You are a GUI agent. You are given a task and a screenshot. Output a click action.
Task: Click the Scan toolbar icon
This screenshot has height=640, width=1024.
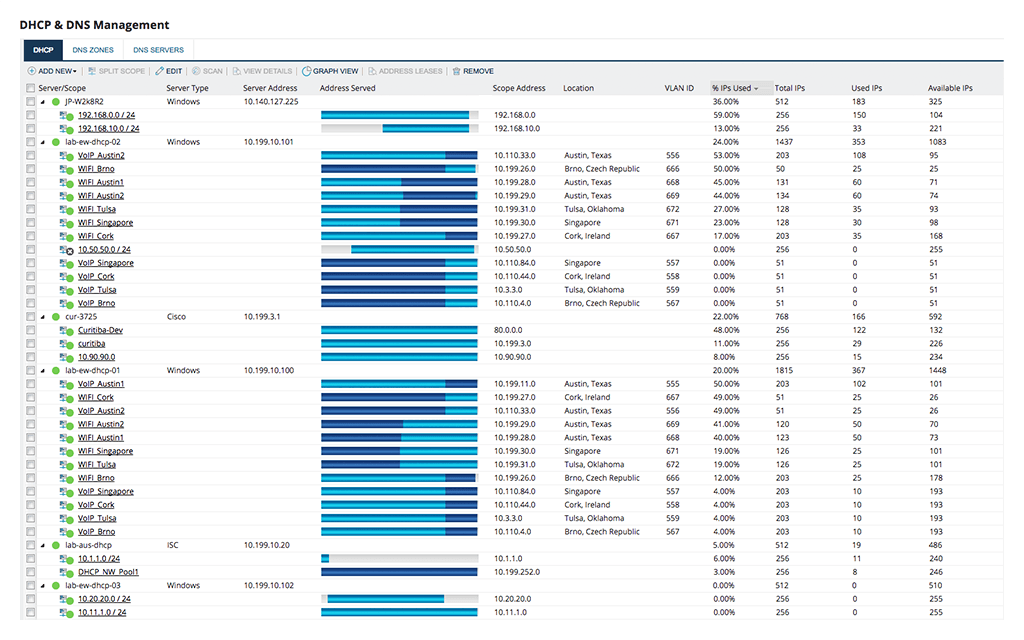(197, 72)
